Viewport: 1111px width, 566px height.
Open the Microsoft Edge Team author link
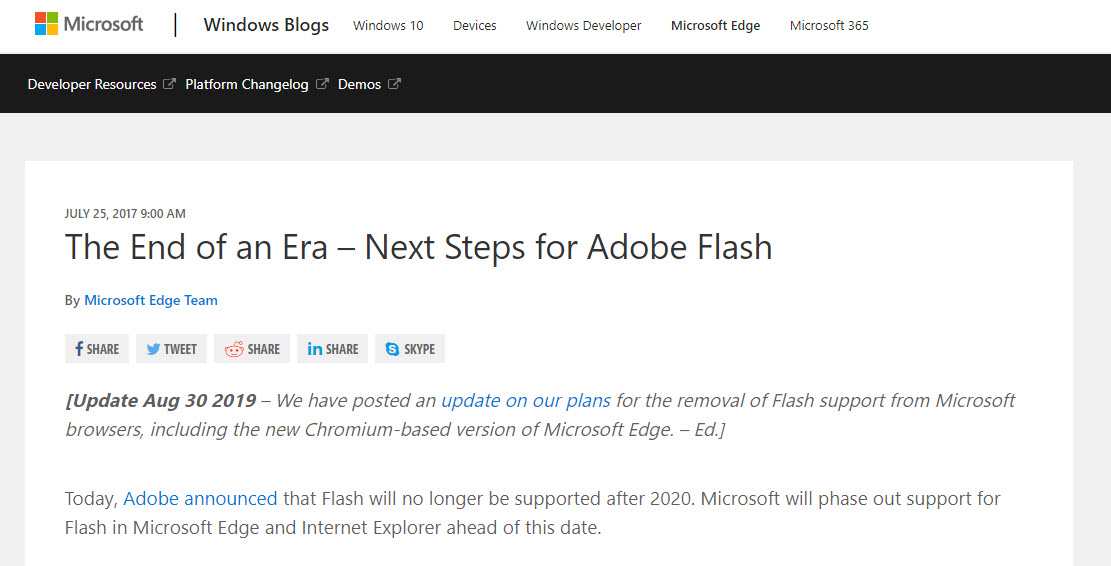(x=151, y=300)
